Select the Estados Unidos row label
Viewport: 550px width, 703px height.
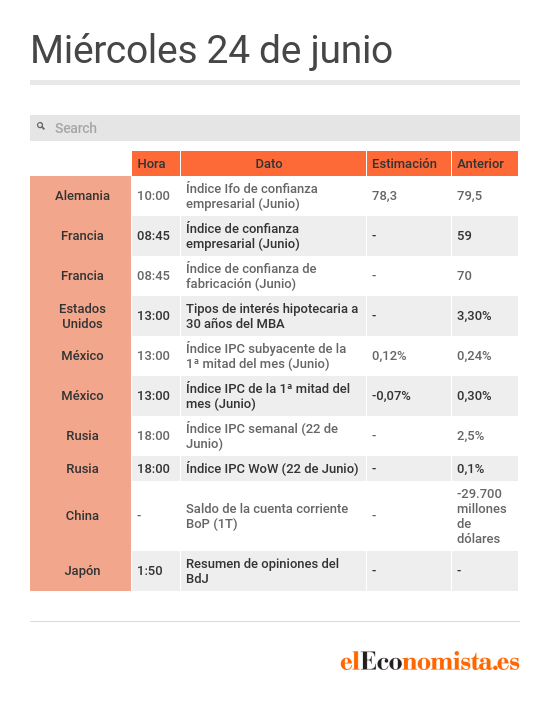(81, 316)
